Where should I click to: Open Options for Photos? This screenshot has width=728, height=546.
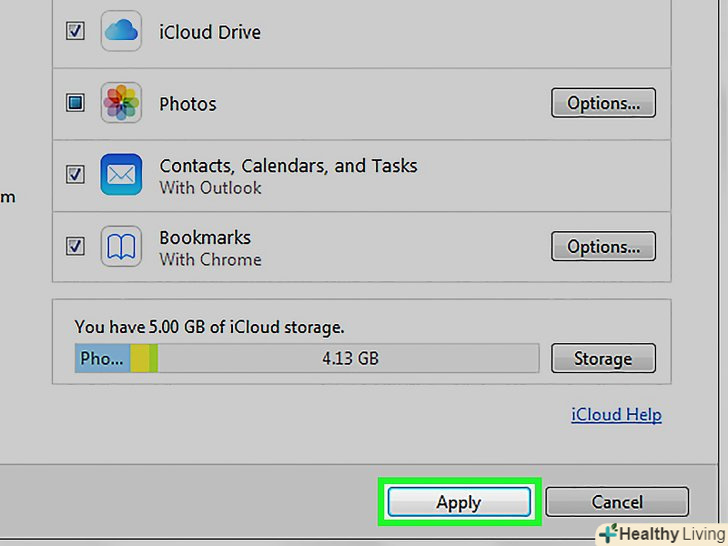[603, 103]
